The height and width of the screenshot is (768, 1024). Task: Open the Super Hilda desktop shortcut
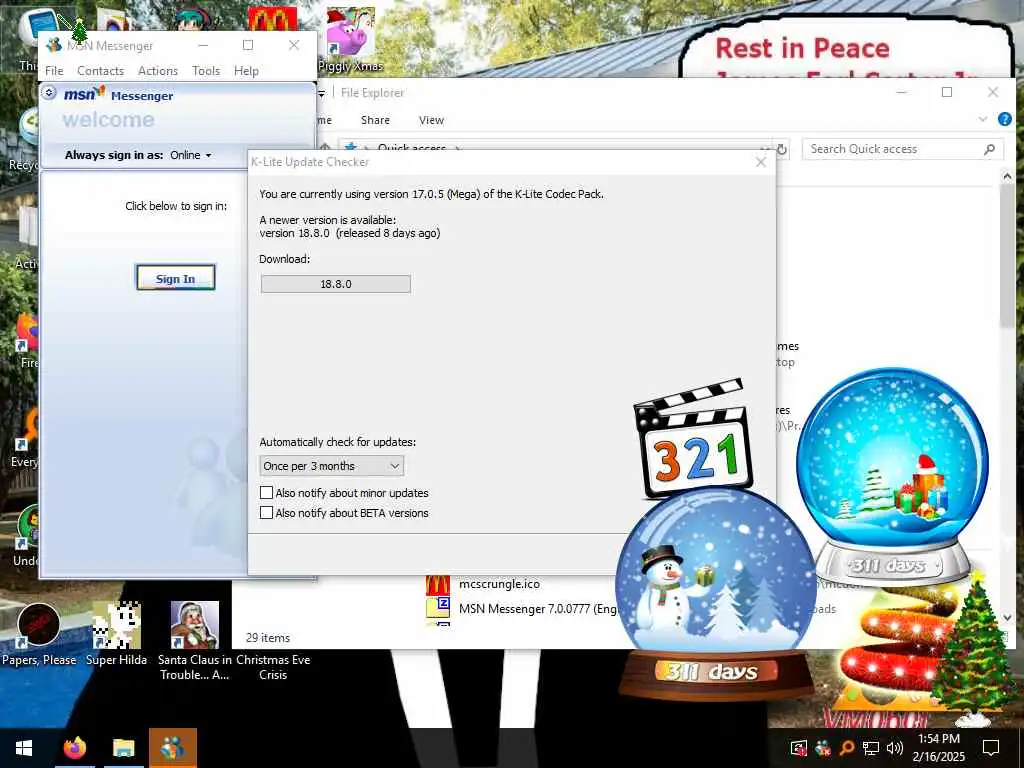[x=116, y=635]
